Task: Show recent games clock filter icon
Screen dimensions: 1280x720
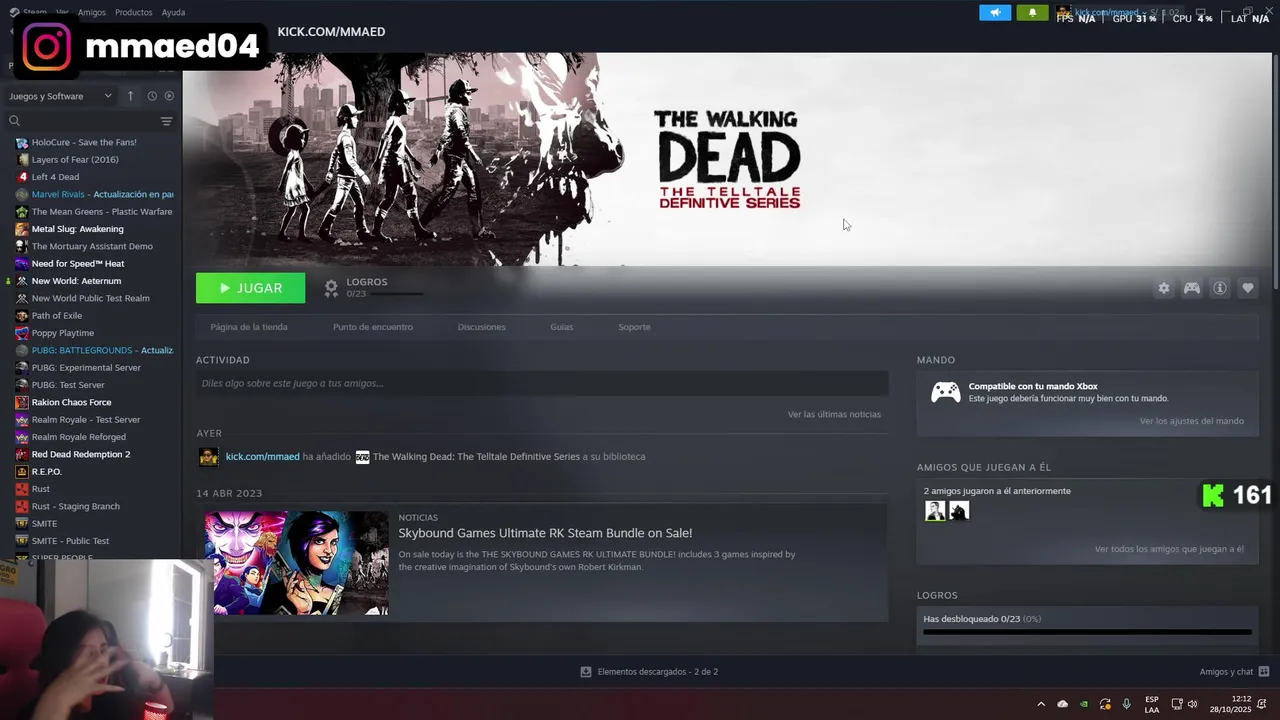Action: coord(152,96)
